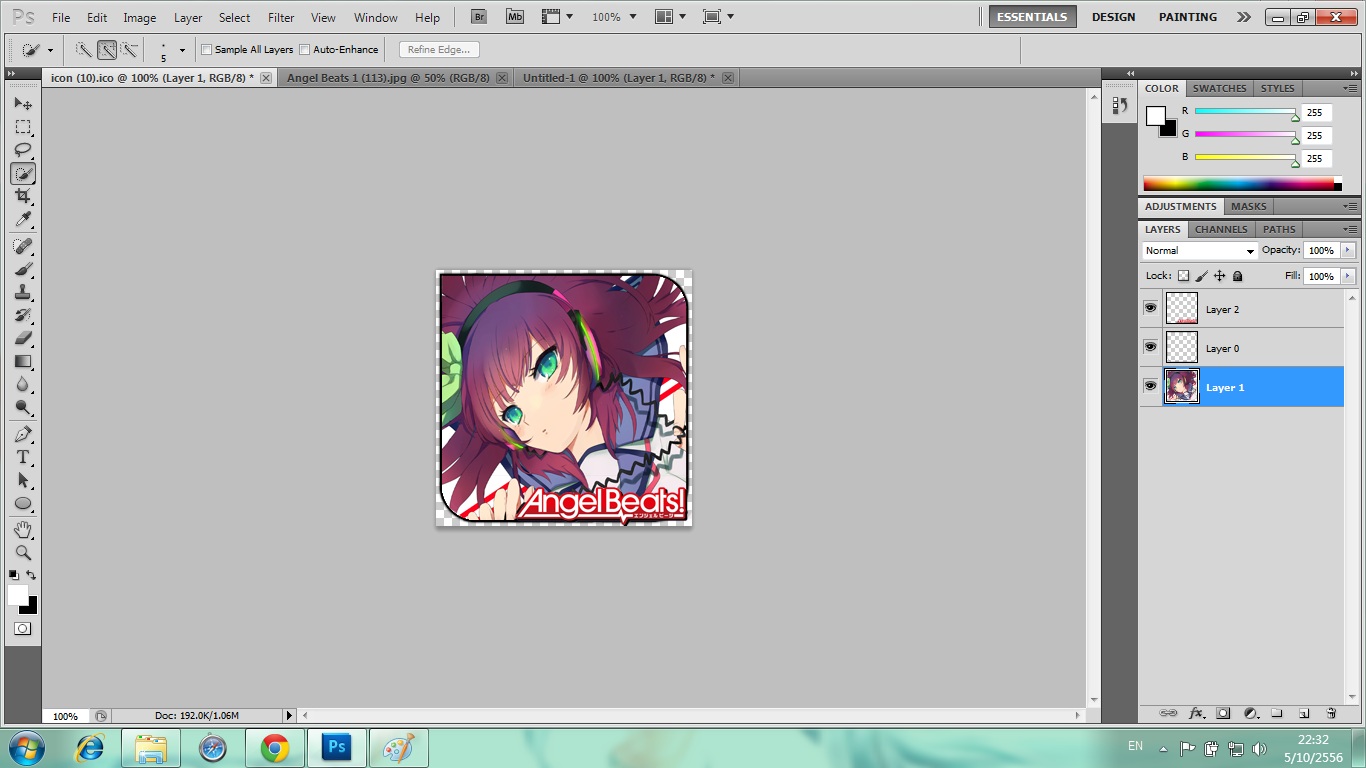Open Opacity slider arrow
Viewport: 1366px width, 768px height.
1348,250
